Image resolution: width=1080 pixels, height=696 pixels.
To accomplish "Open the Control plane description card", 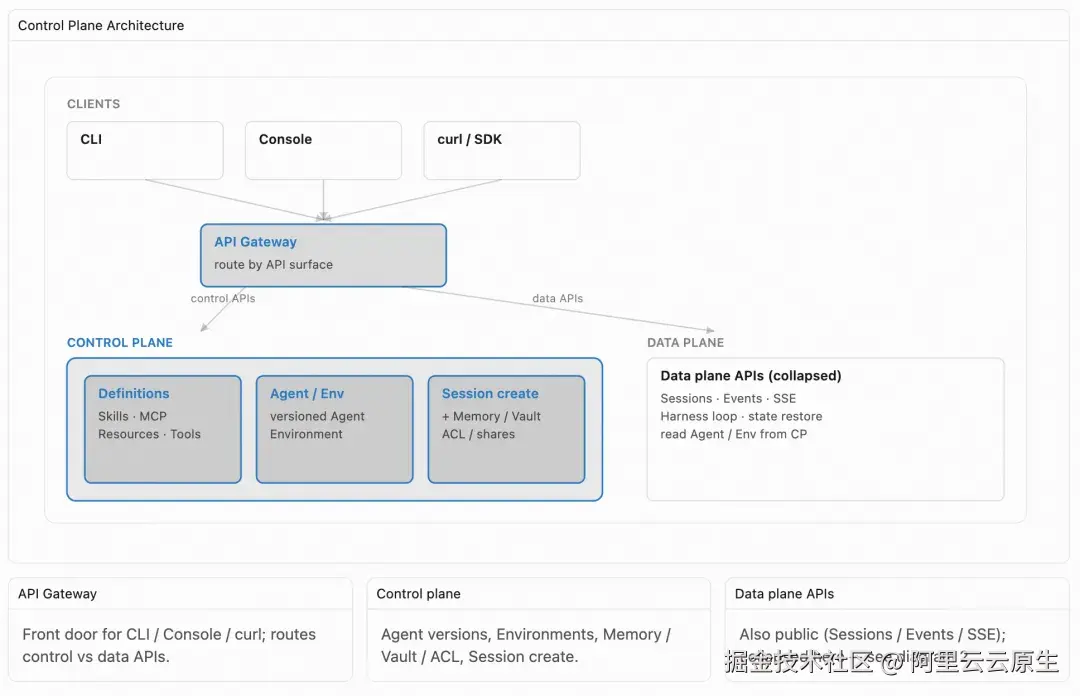I will tap(539, 630).
